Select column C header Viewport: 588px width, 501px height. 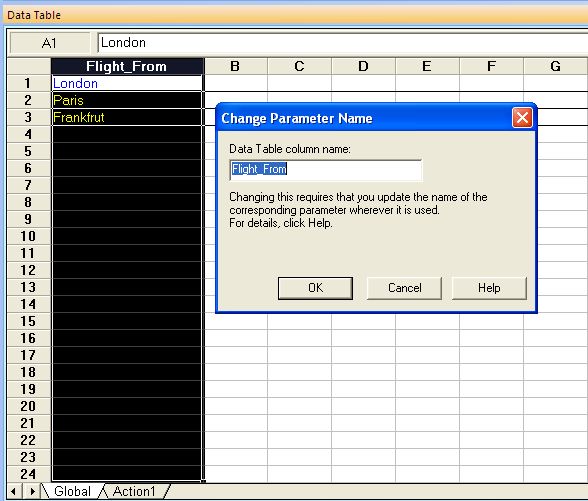coord(299,66)
